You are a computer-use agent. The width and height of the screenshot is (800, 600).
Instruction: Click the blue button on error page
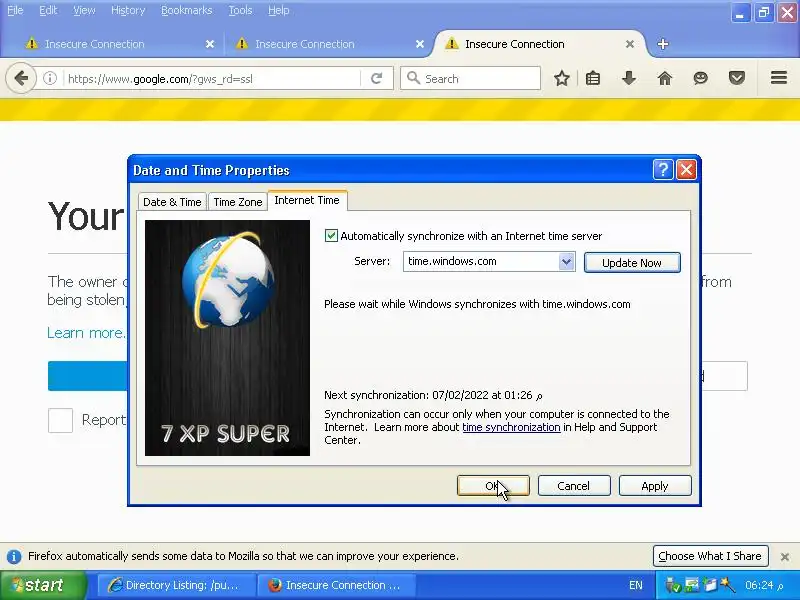tap(88, 376)
